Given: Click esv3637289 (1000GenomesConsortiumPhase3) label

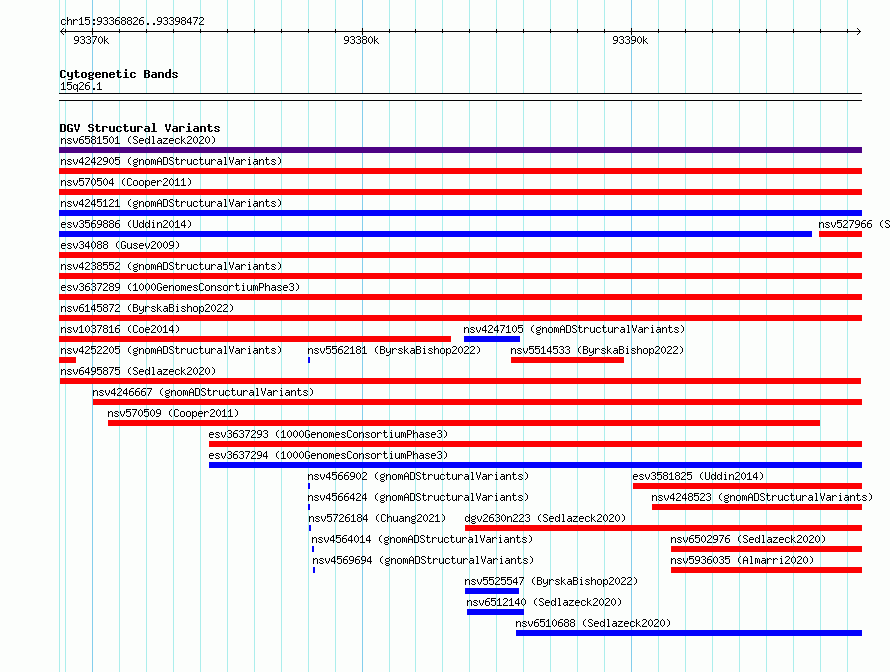Looking at the screenshot, I should [180, 287].
